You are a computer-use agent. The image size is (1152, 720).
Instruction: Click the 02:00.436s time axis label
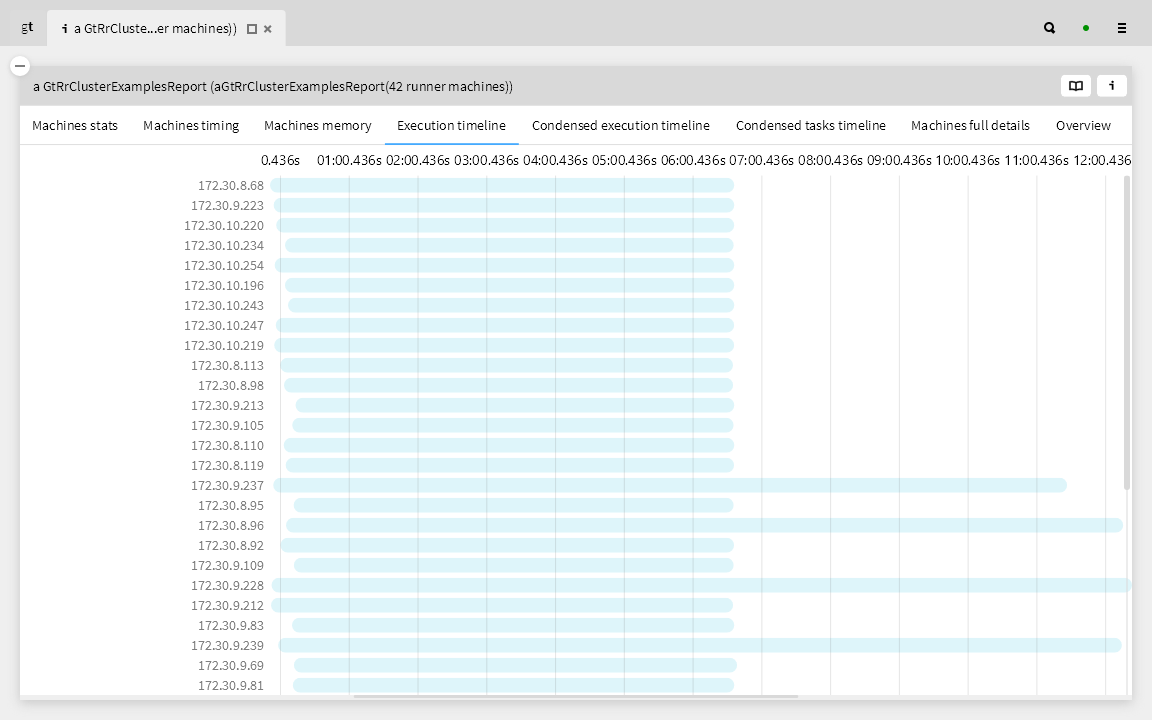(x=418, y=160)
